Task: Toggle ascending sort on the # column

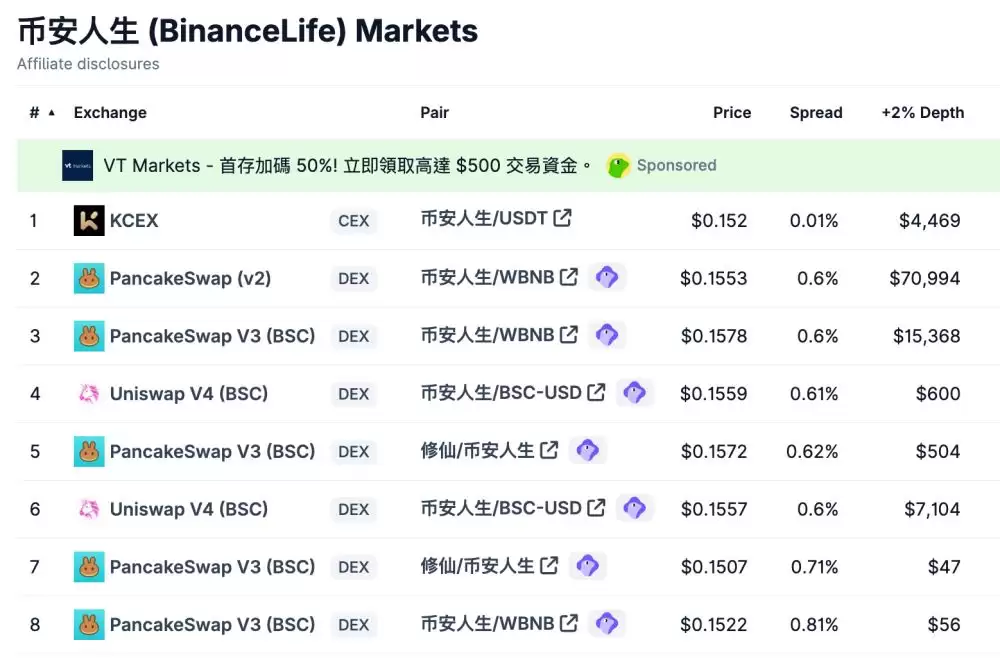Action: (40, 113)
